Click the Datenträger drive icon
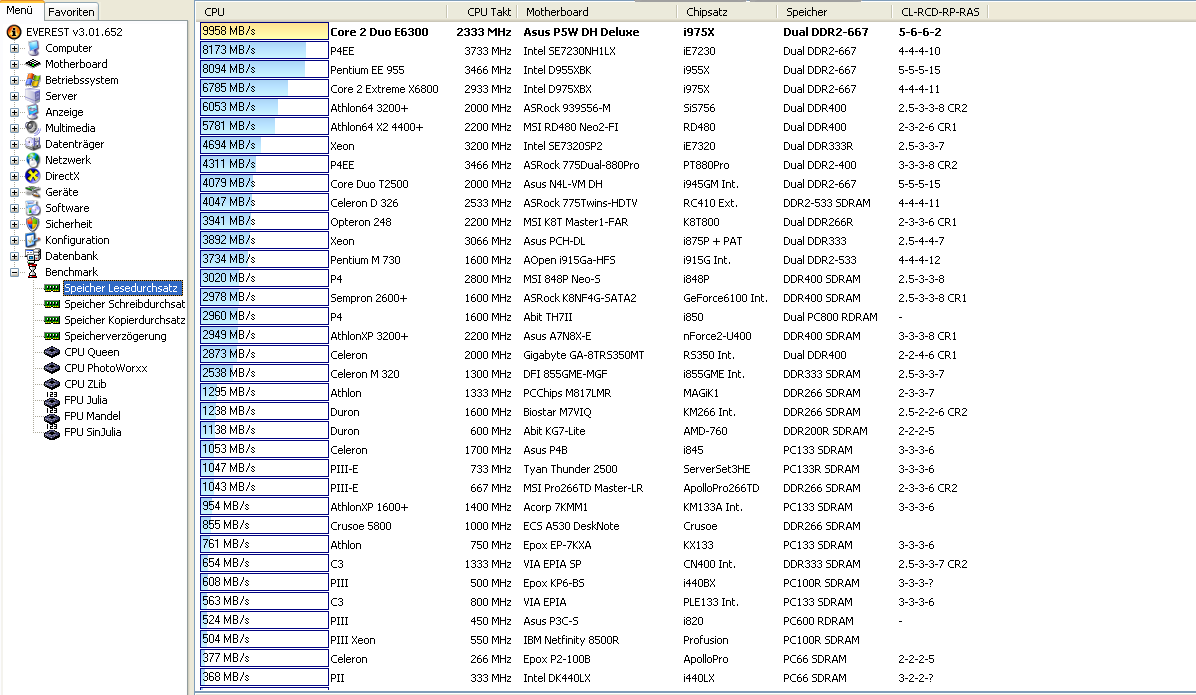This screenshot has width=1196, height=695. pyautogui.click(x=33, y=144)
